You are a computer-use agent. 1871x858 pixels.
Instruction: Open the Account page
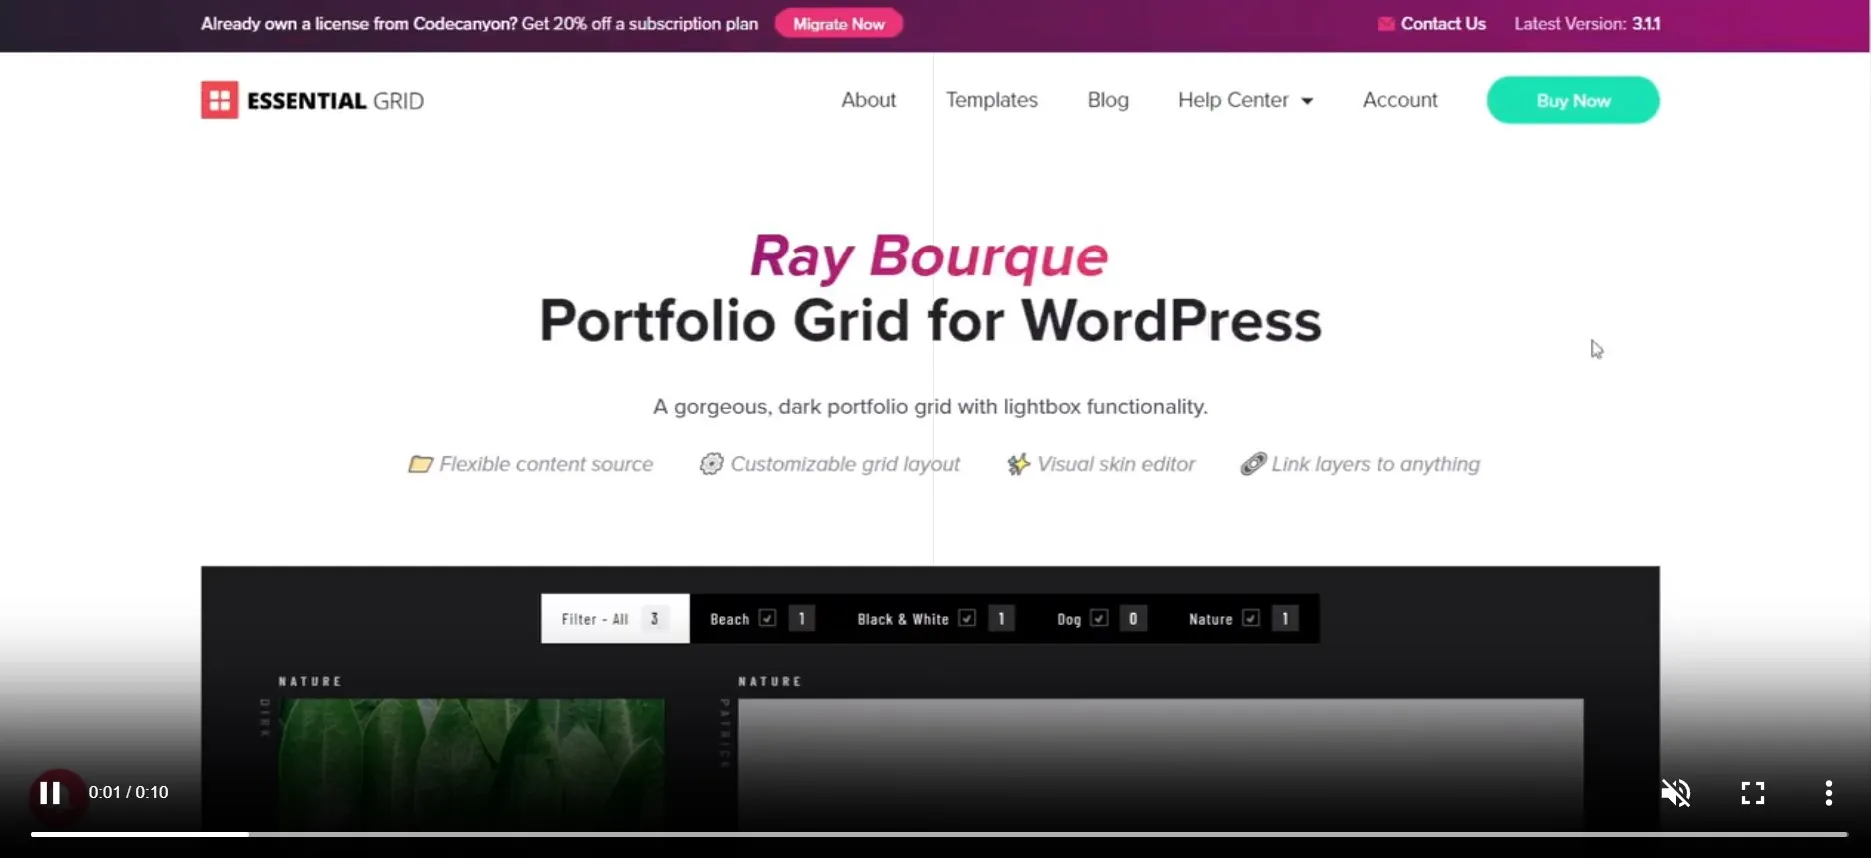[x=1400, y=100]
